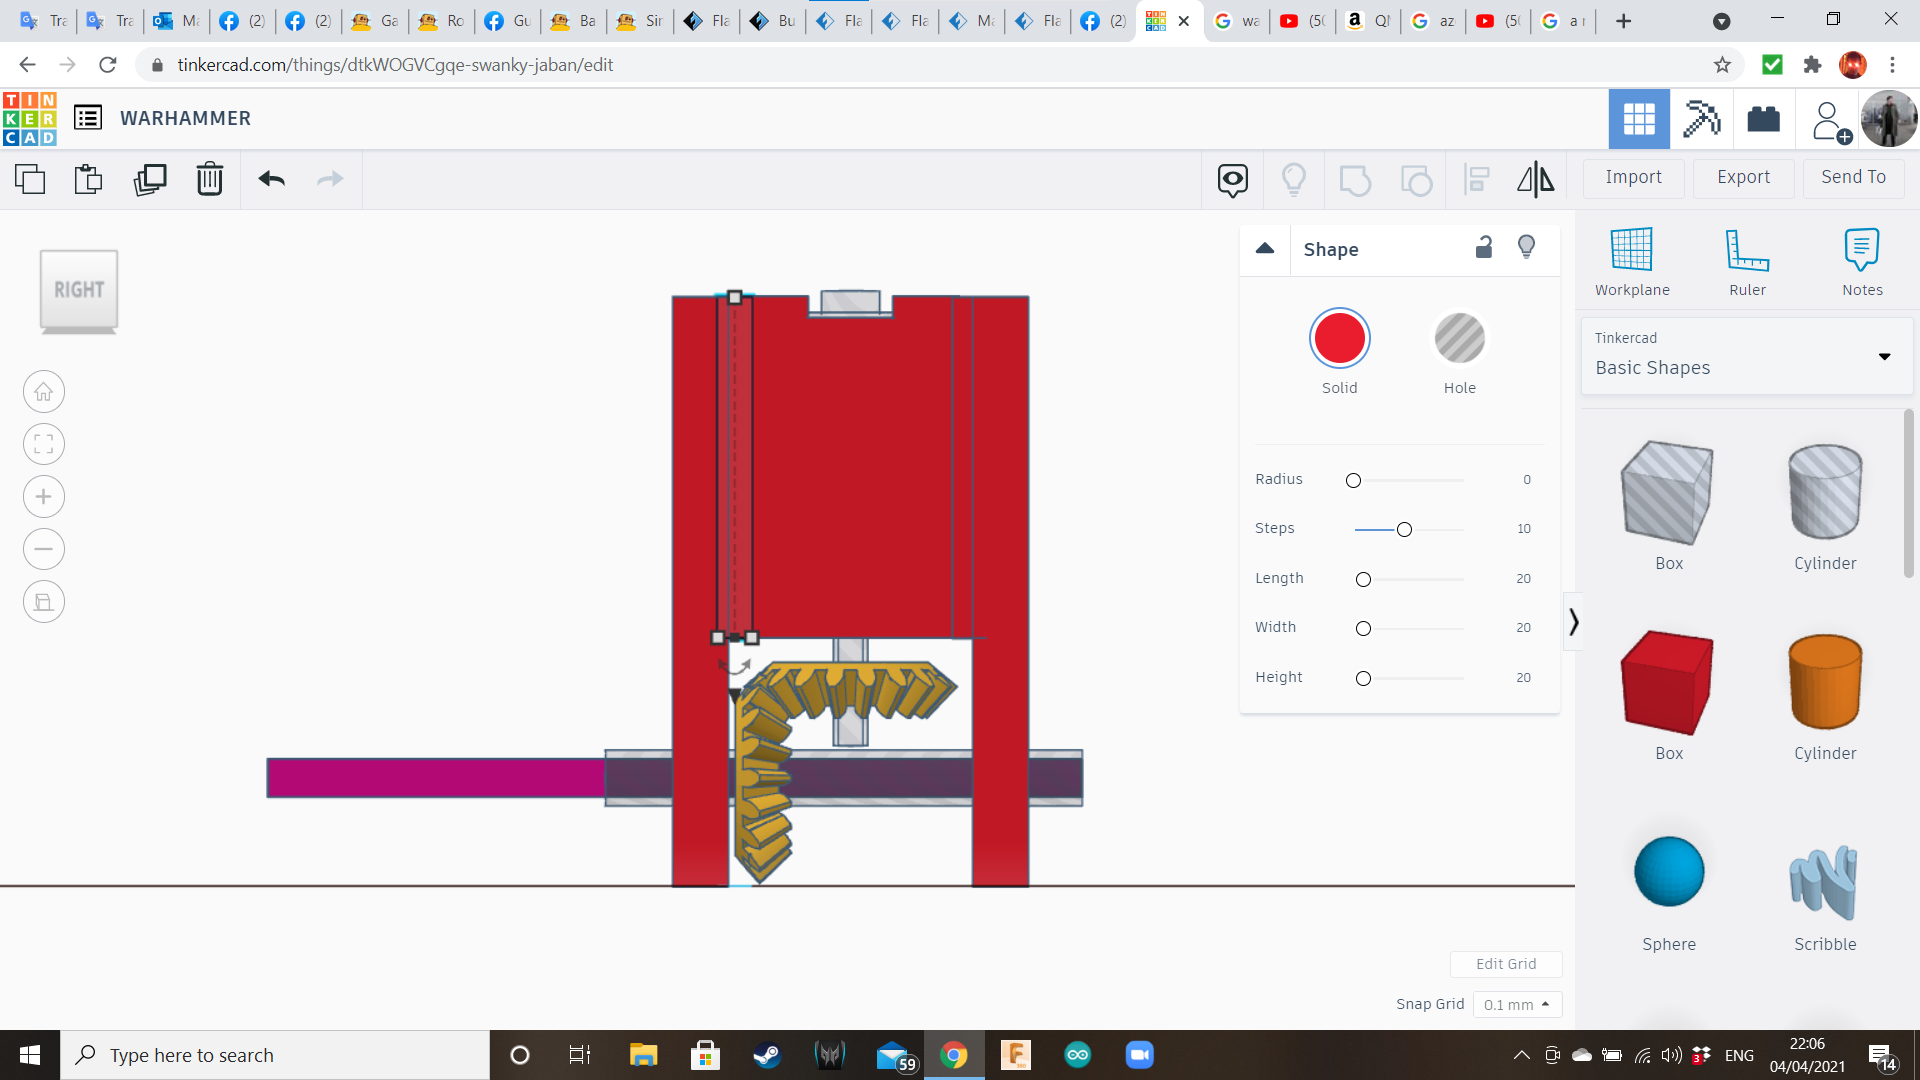
Task: Click the Steps slider handle
Action: 1404,529
